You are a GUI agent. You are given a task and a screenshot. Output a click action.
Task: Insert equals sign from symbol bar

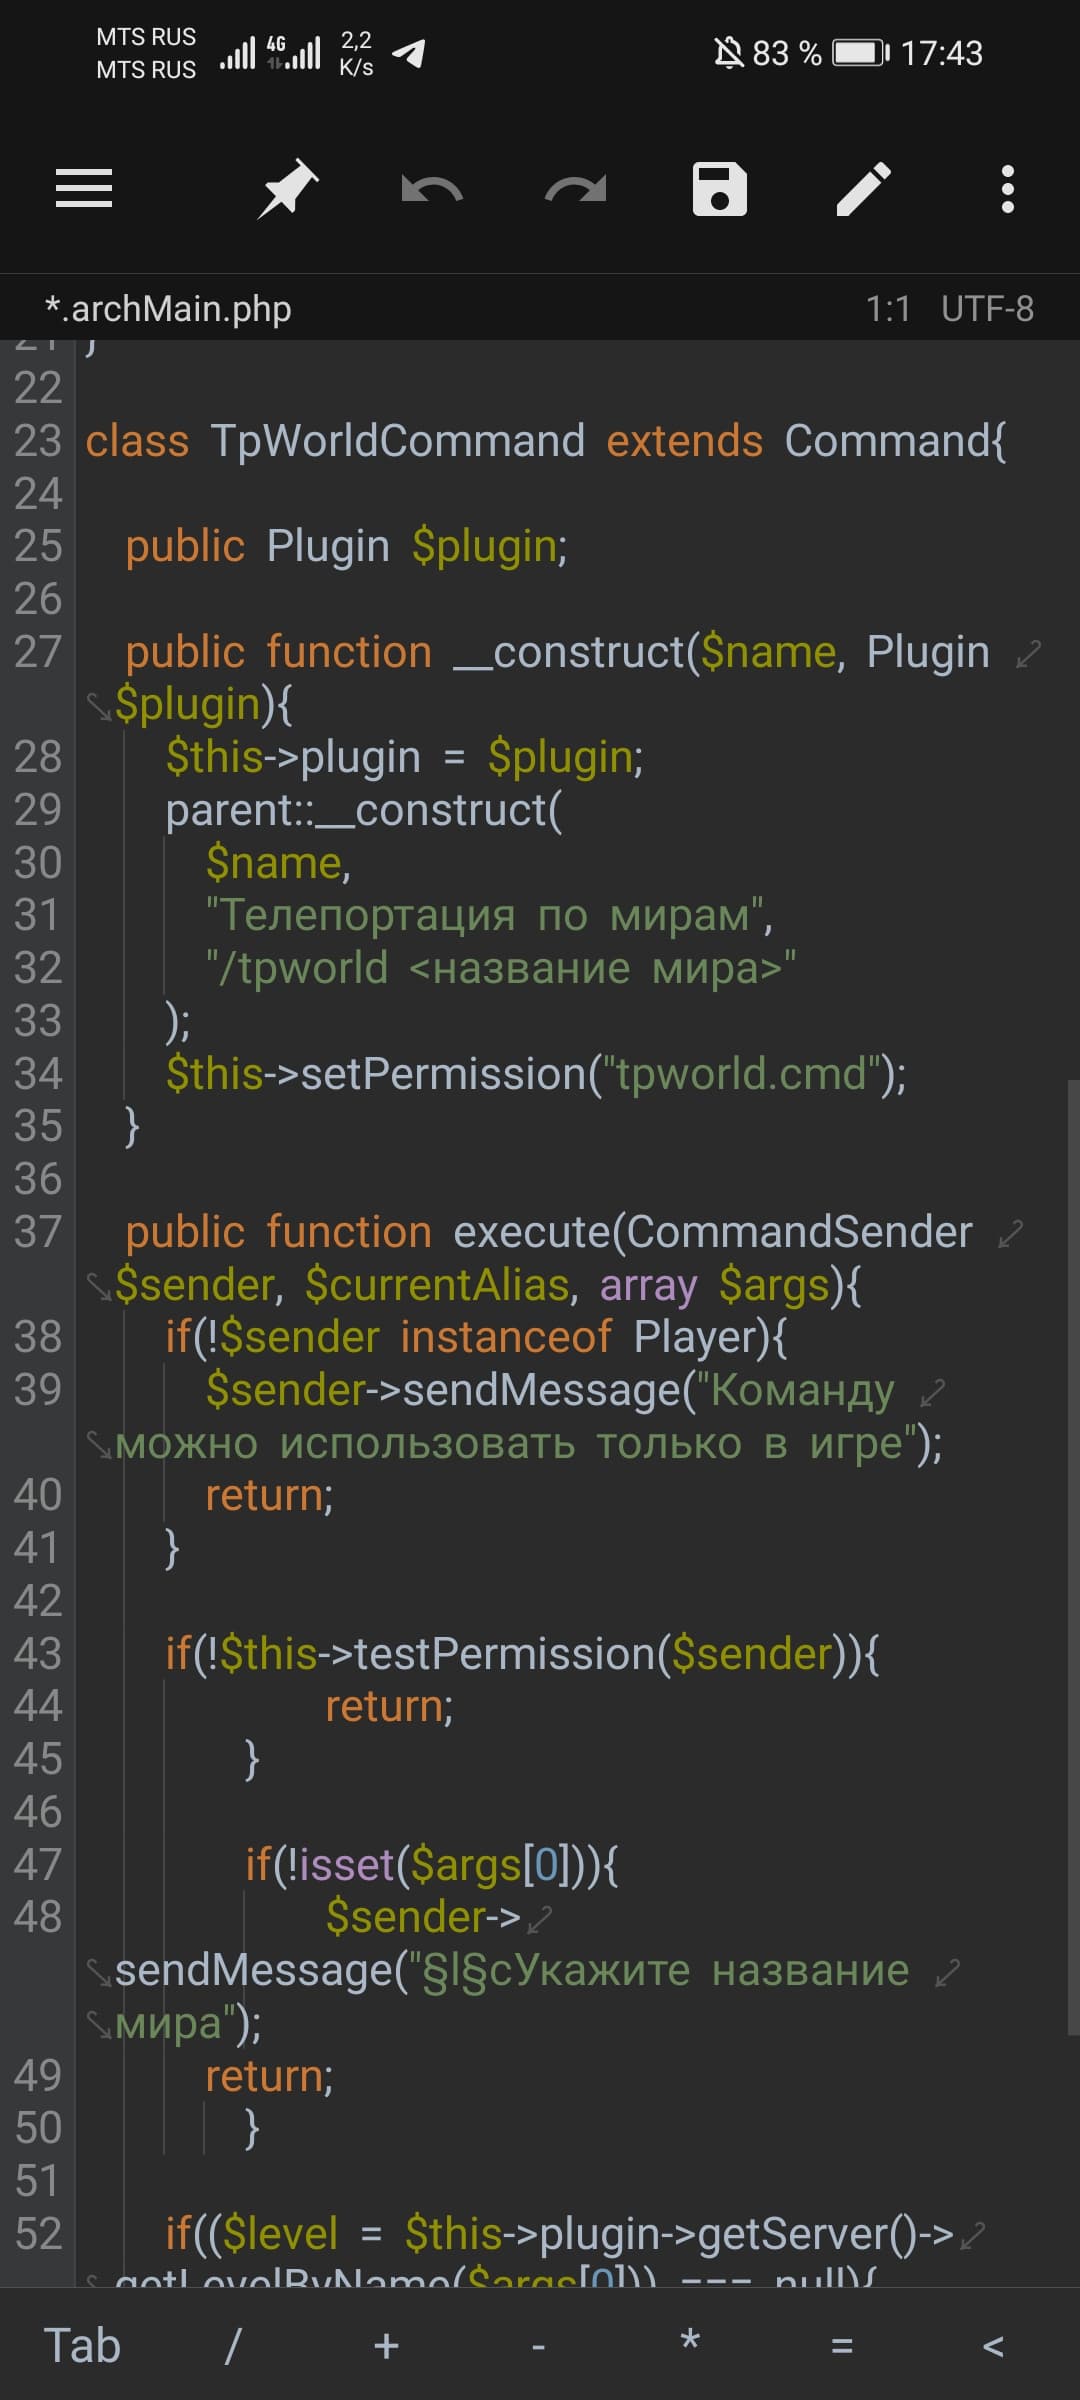click(x=842, y=2345)
